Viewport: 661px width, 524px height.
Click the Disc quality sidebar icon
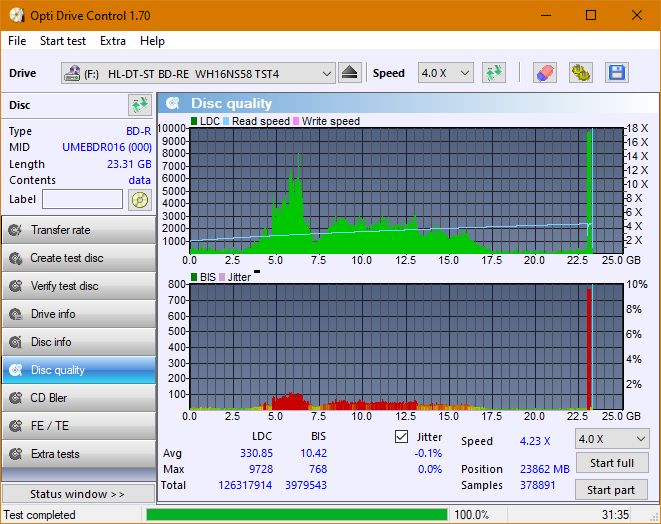tap(16, 370)
